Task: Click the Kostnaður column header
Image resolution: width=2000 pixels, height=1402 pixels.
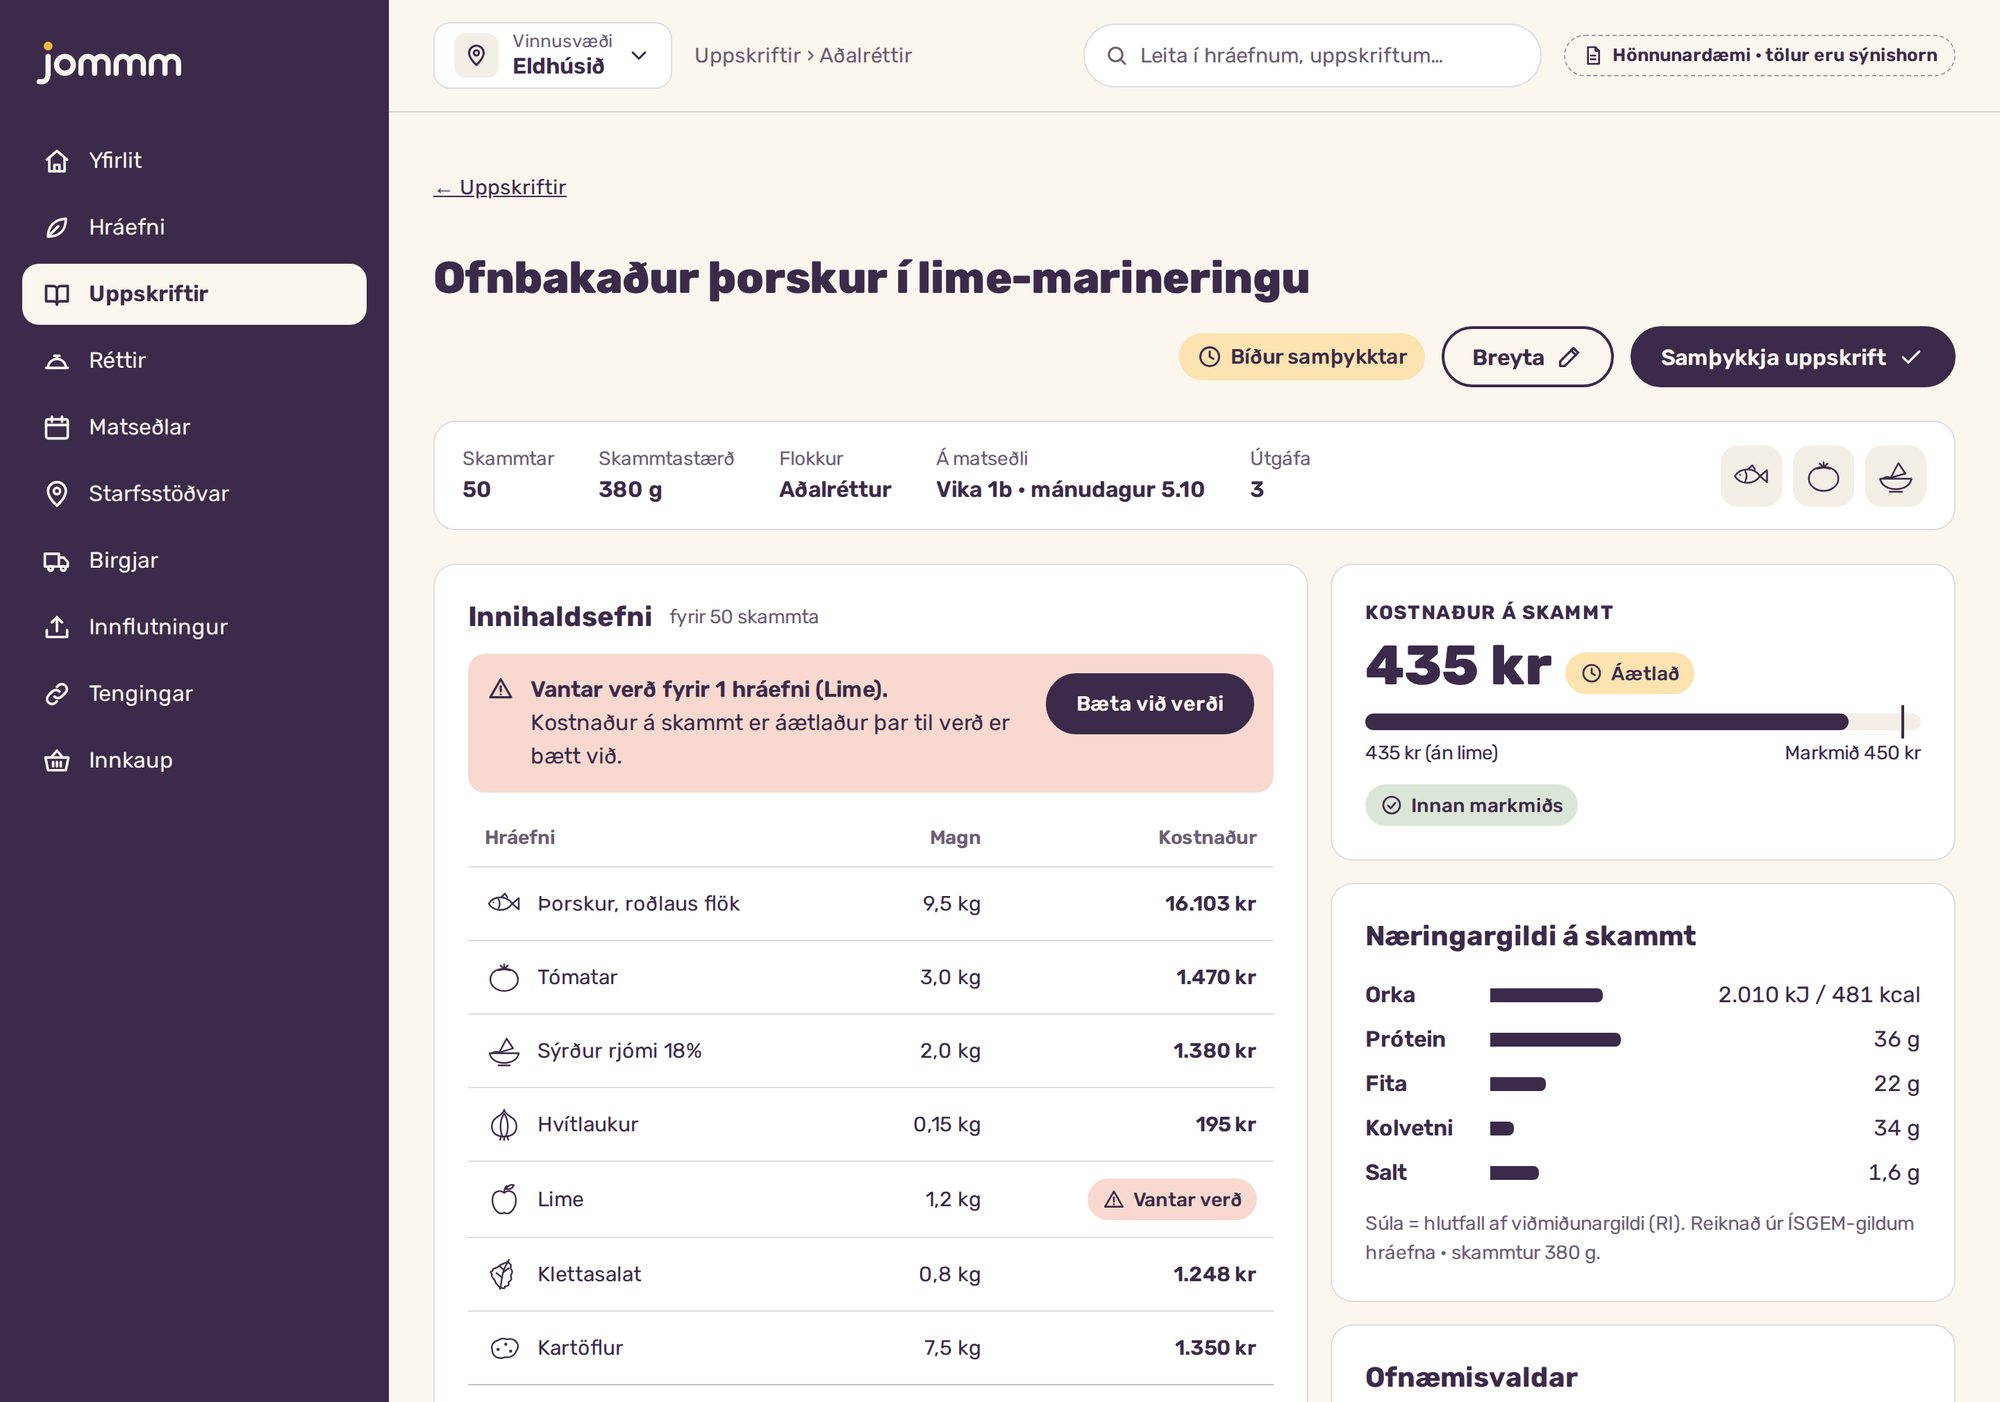Action: [x=1207, y=838]
